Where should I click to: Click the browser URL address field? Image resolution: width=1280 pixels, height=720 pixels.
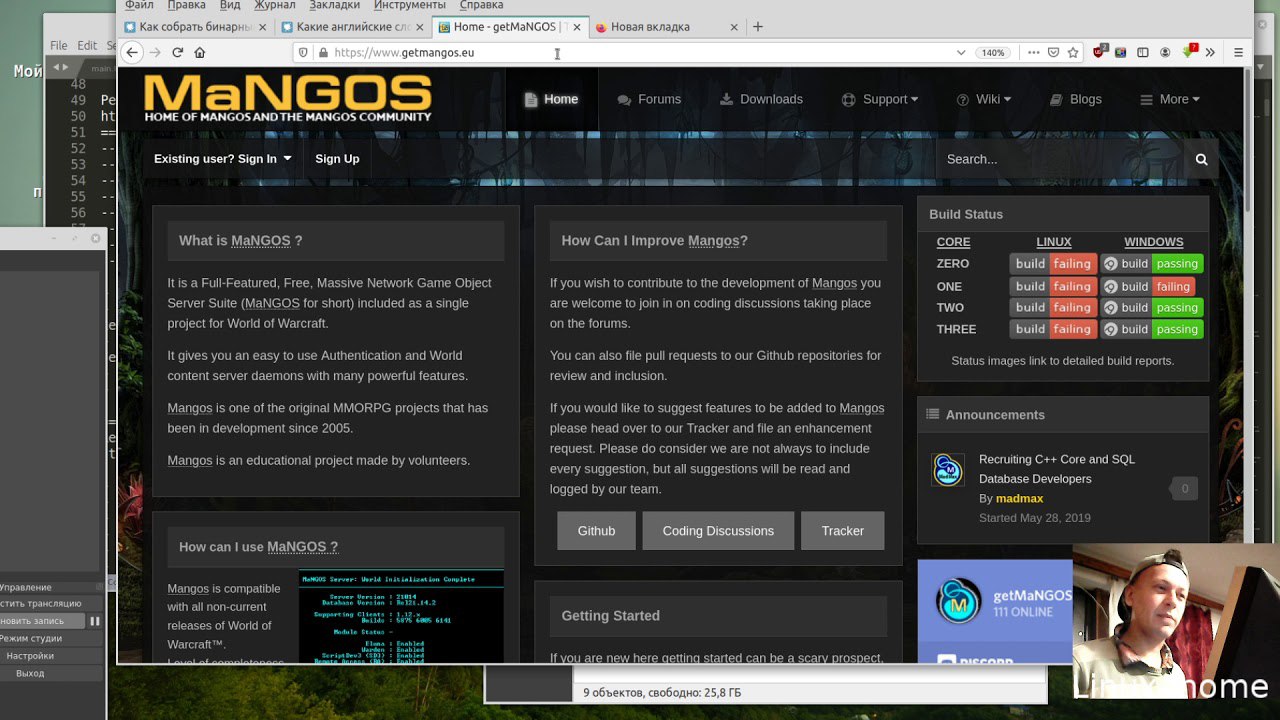(x=640, y=52)
